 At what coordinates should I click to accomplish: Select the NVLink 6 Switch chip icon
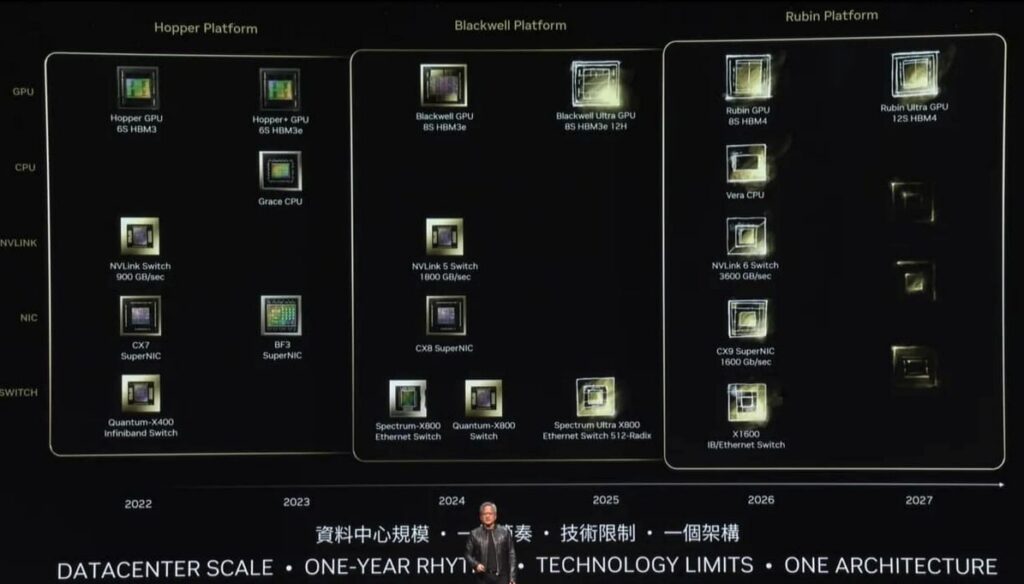746,237
